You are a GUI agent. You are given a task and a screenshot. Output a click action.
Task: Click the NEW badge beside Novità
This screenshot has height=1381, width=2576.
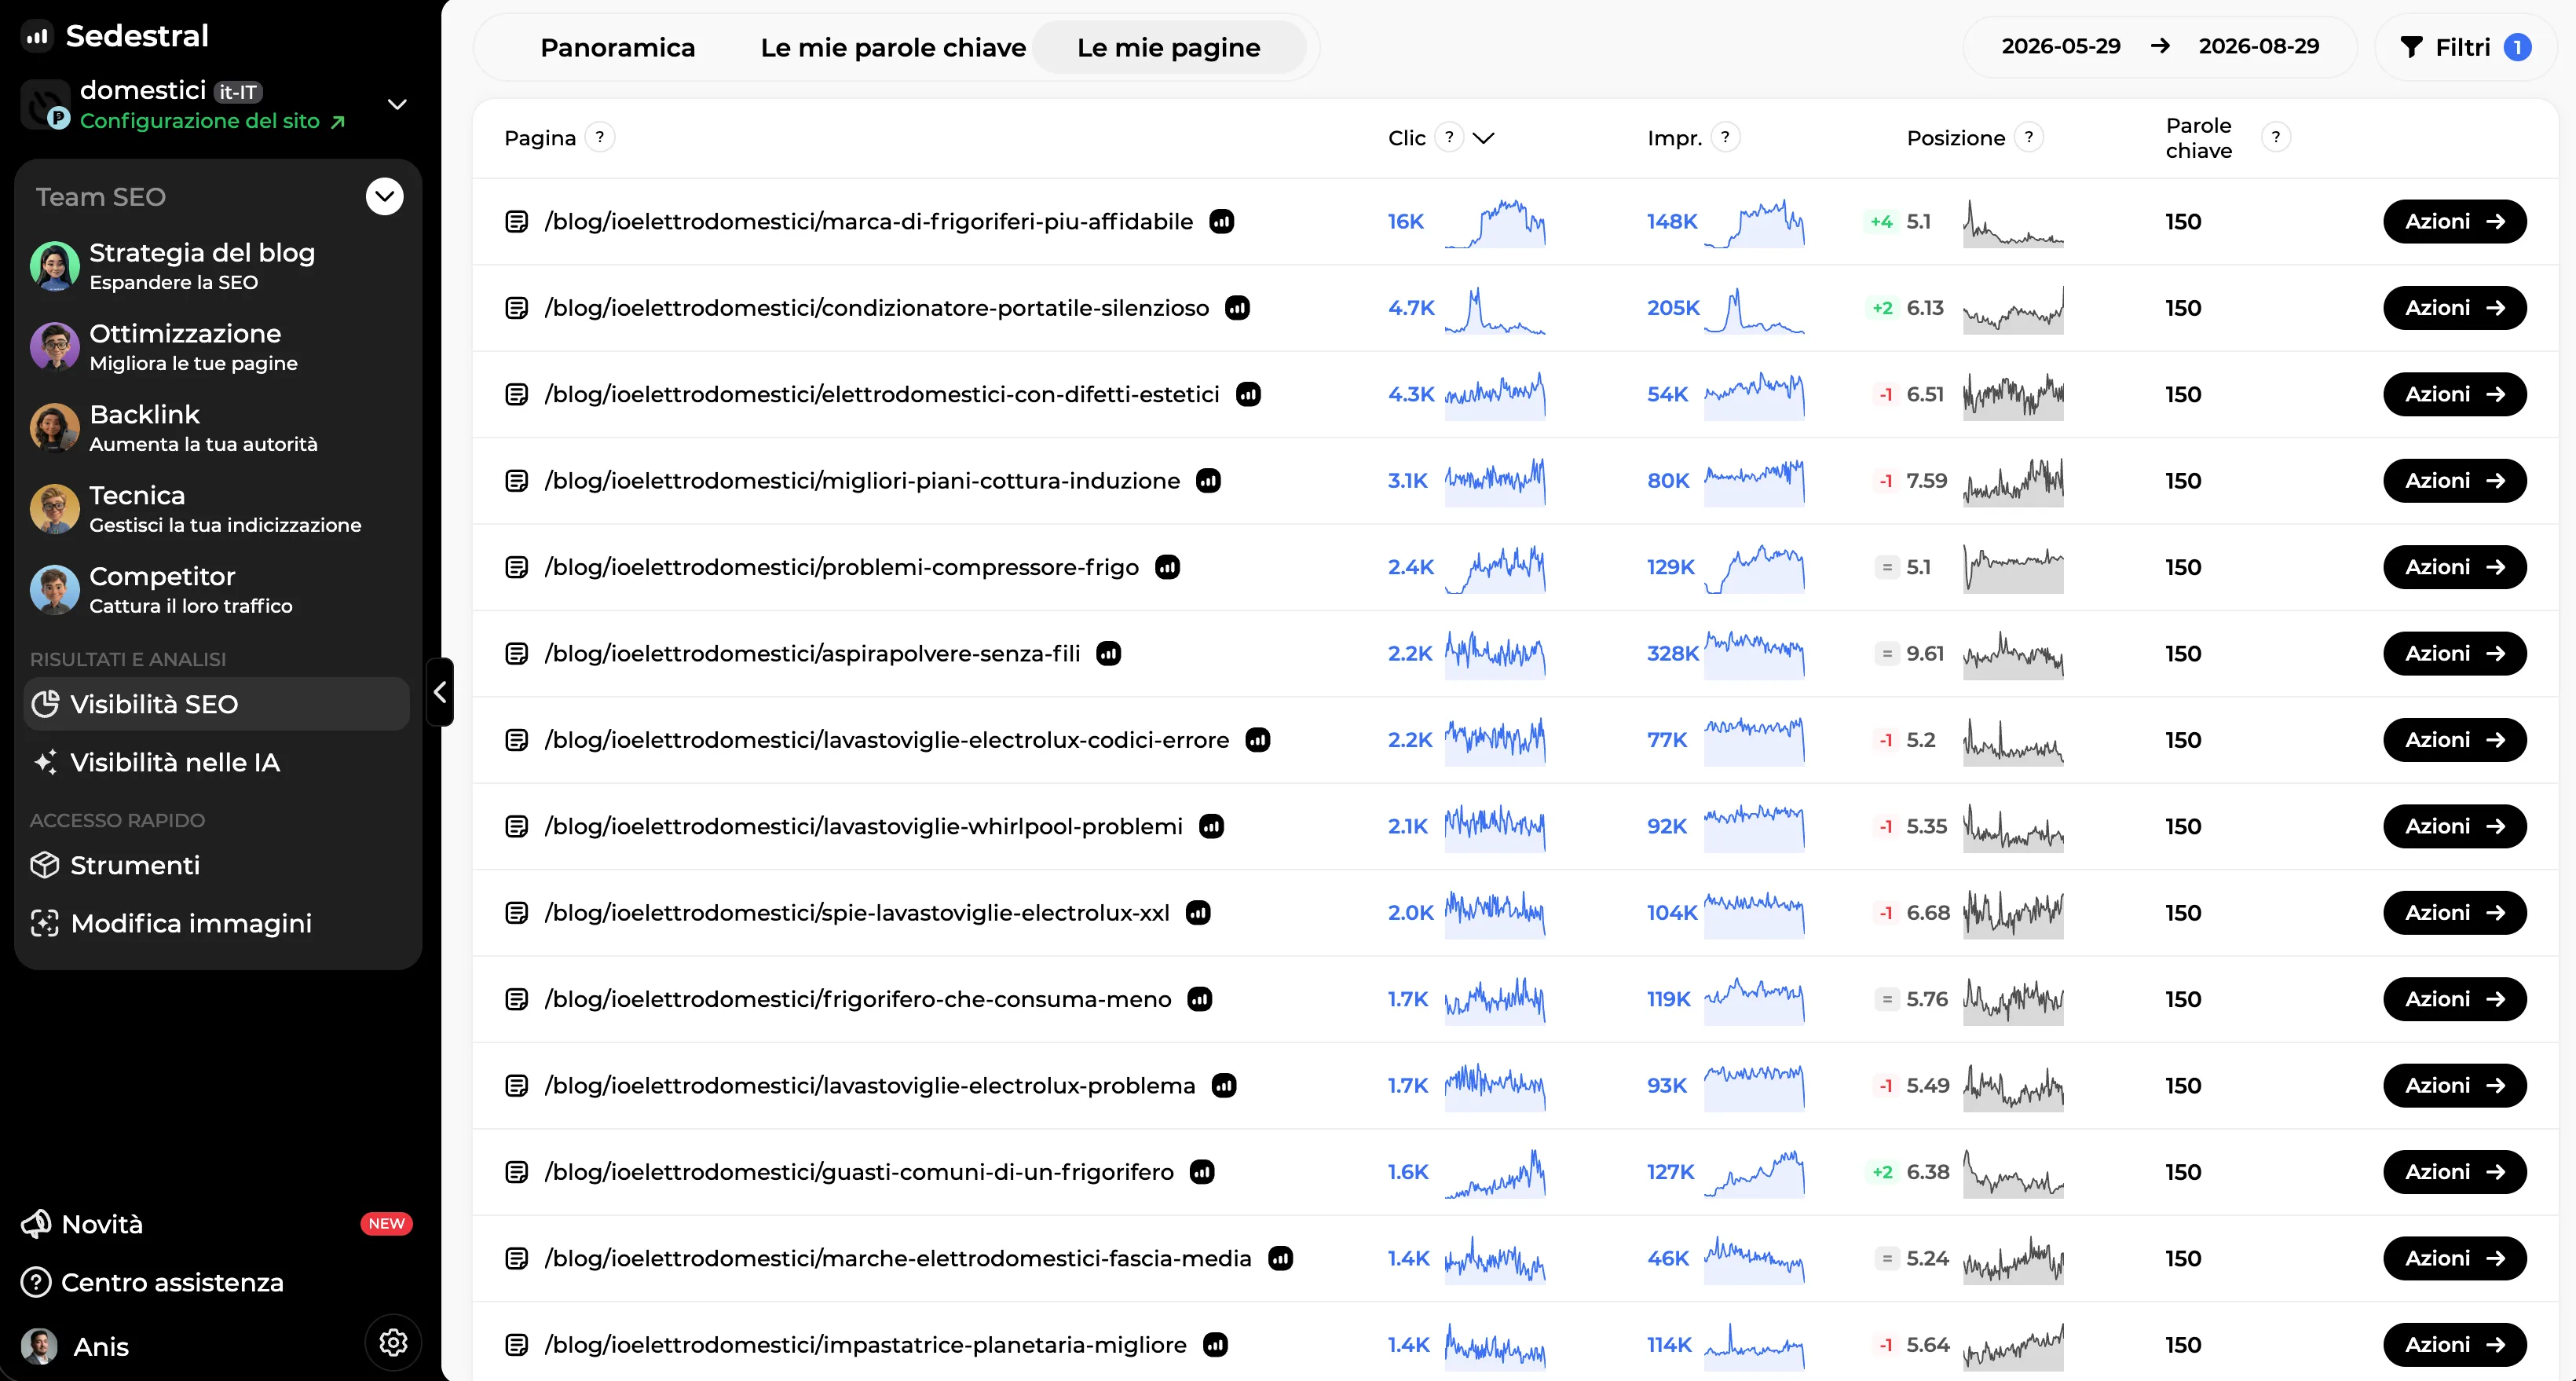click(x=386, y=1224)
